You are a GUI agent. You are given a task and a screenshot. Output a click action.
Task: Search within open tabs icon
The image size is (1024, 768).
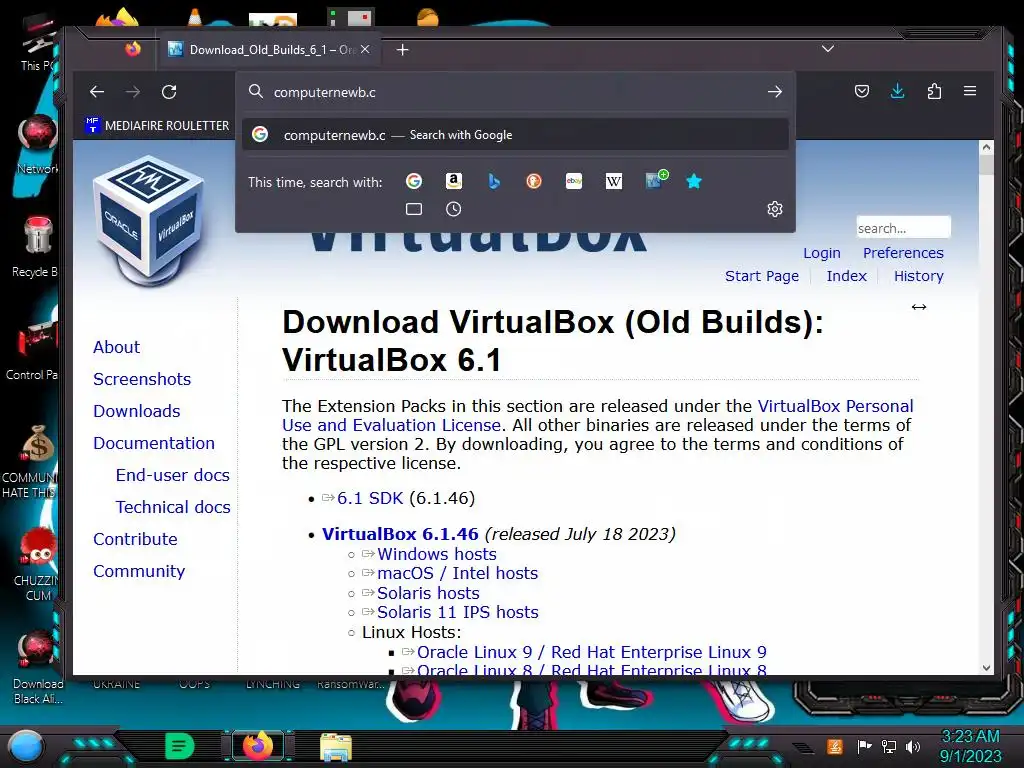tap(414, 209)
